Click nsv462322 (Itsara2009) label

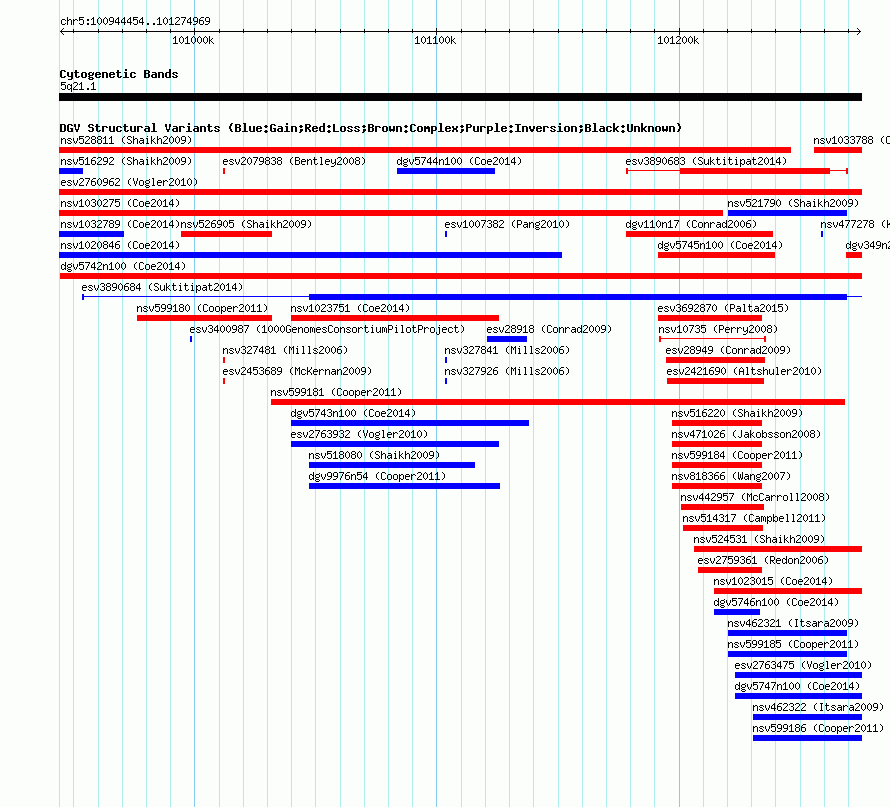818,707
